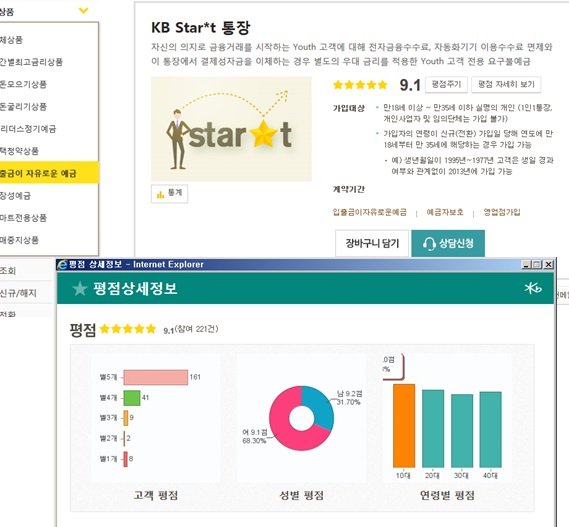569x527 pixels.
Task: Click the 통계 statistics bar-chart icon
Action: click(160, 195)
